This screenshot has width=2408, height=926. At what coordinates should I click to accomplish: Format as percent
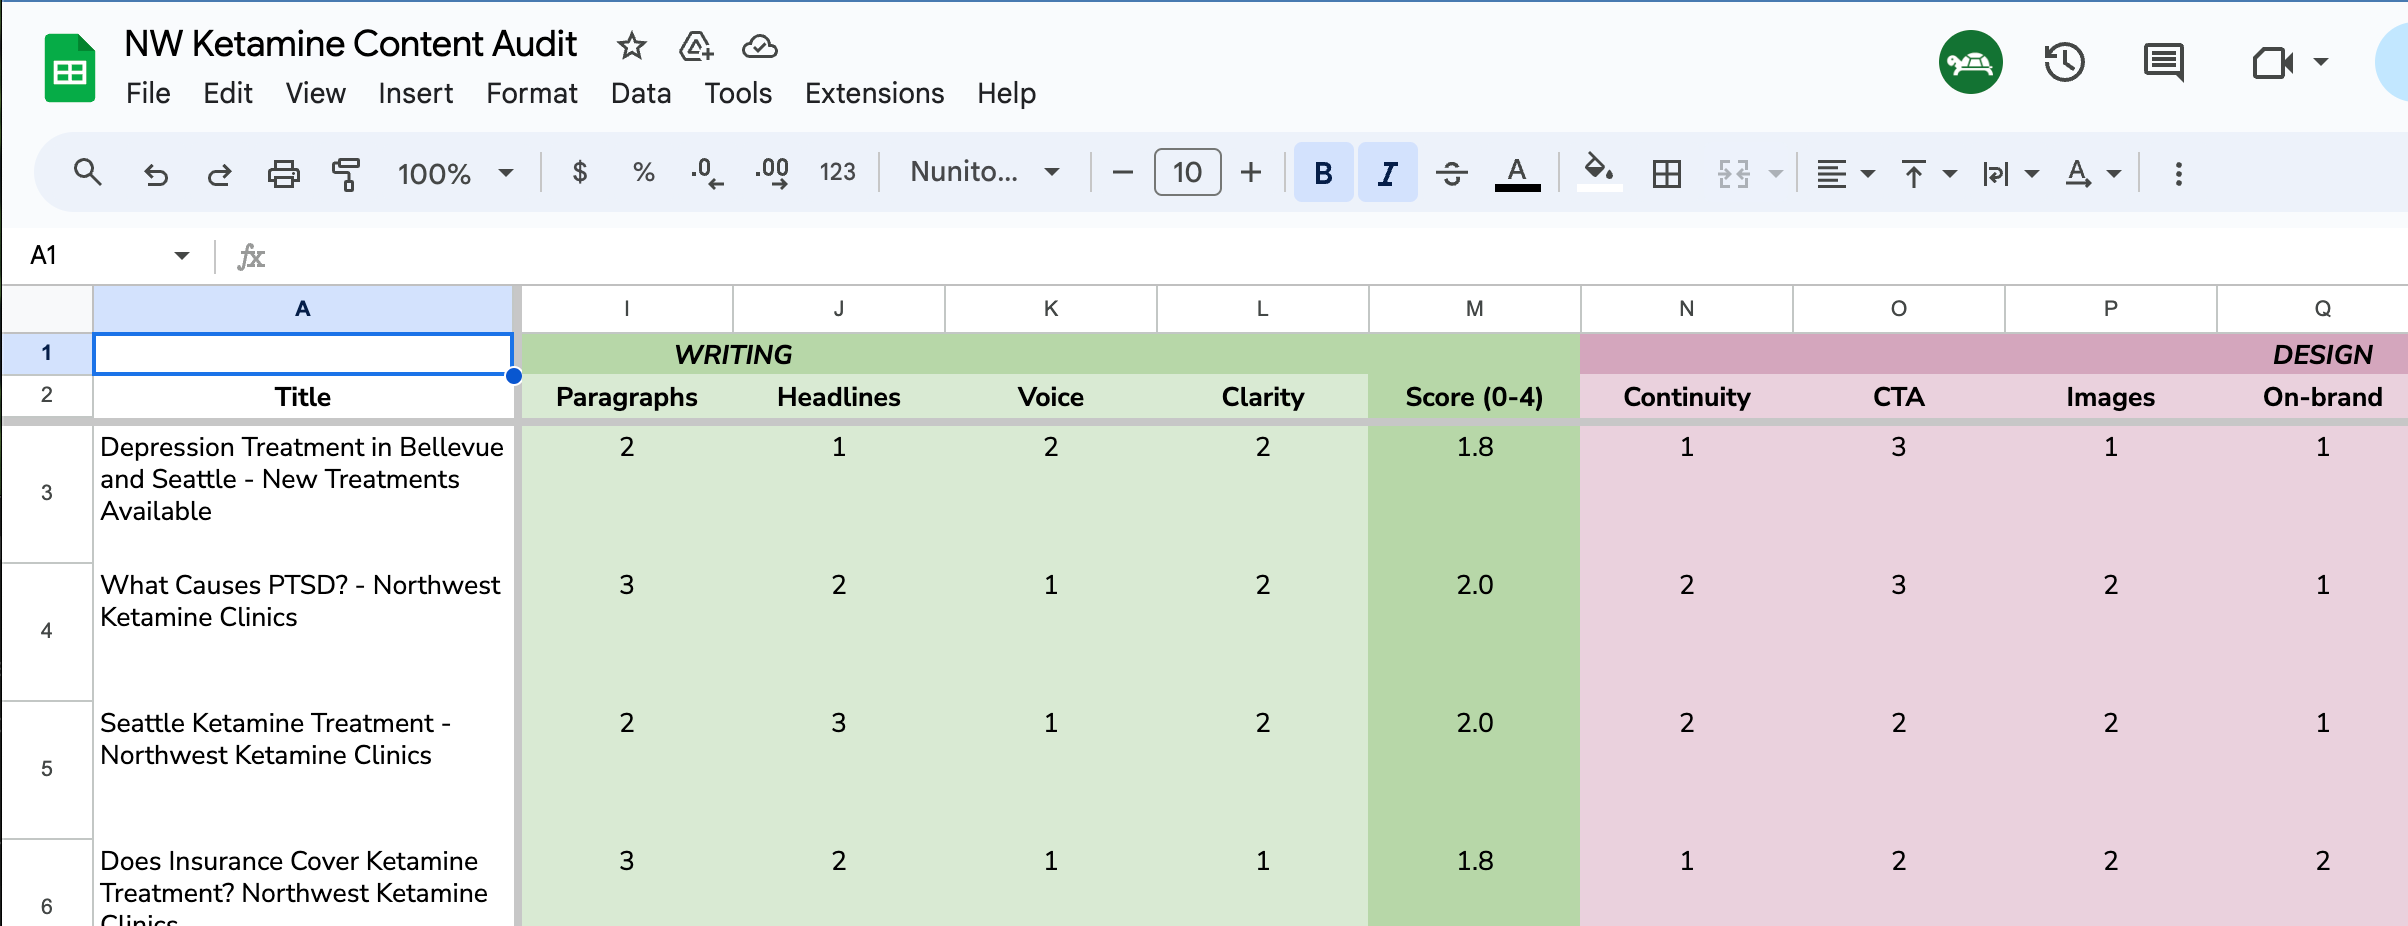tap(644, 173)
